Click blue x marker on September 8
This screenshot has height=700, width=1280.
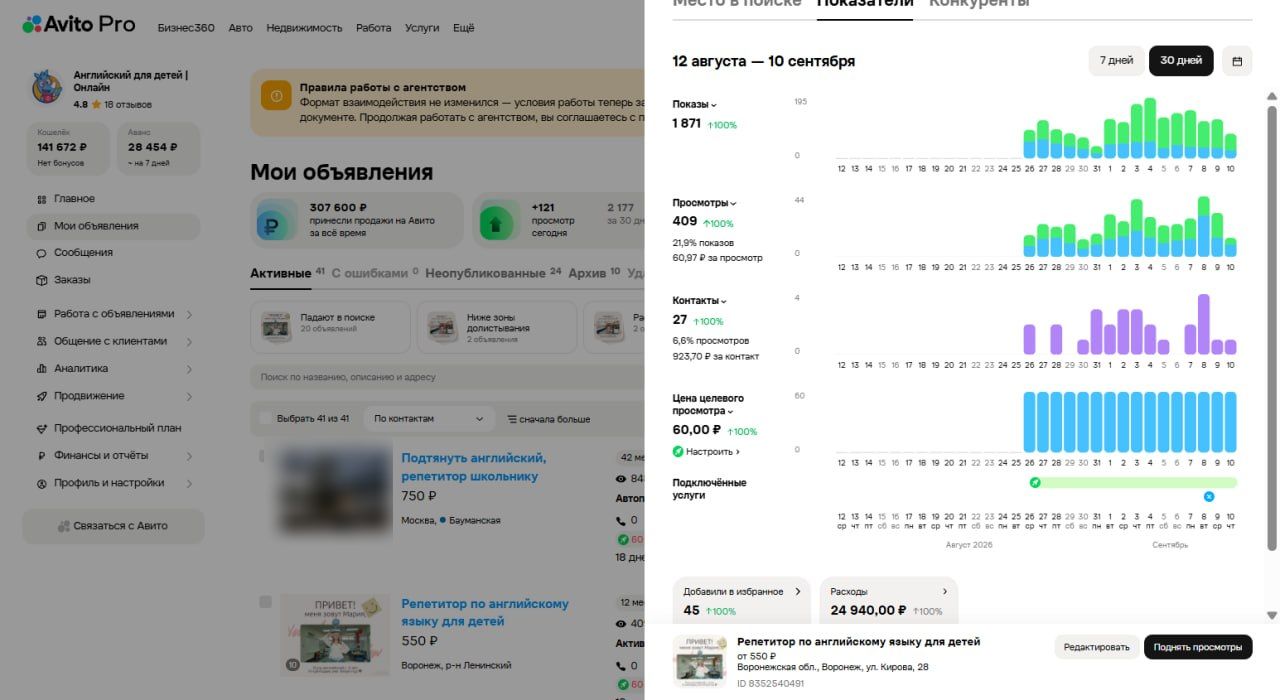pos(1208,496)
